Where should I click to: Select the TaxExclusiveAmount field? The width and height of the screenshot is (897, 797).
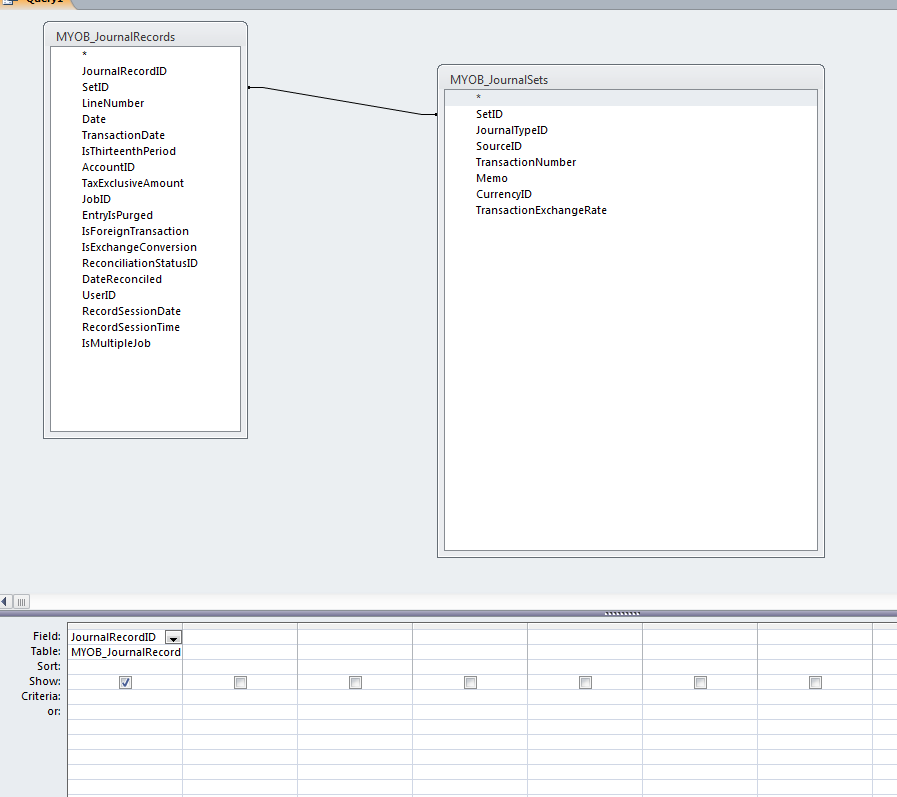[145, 183]
